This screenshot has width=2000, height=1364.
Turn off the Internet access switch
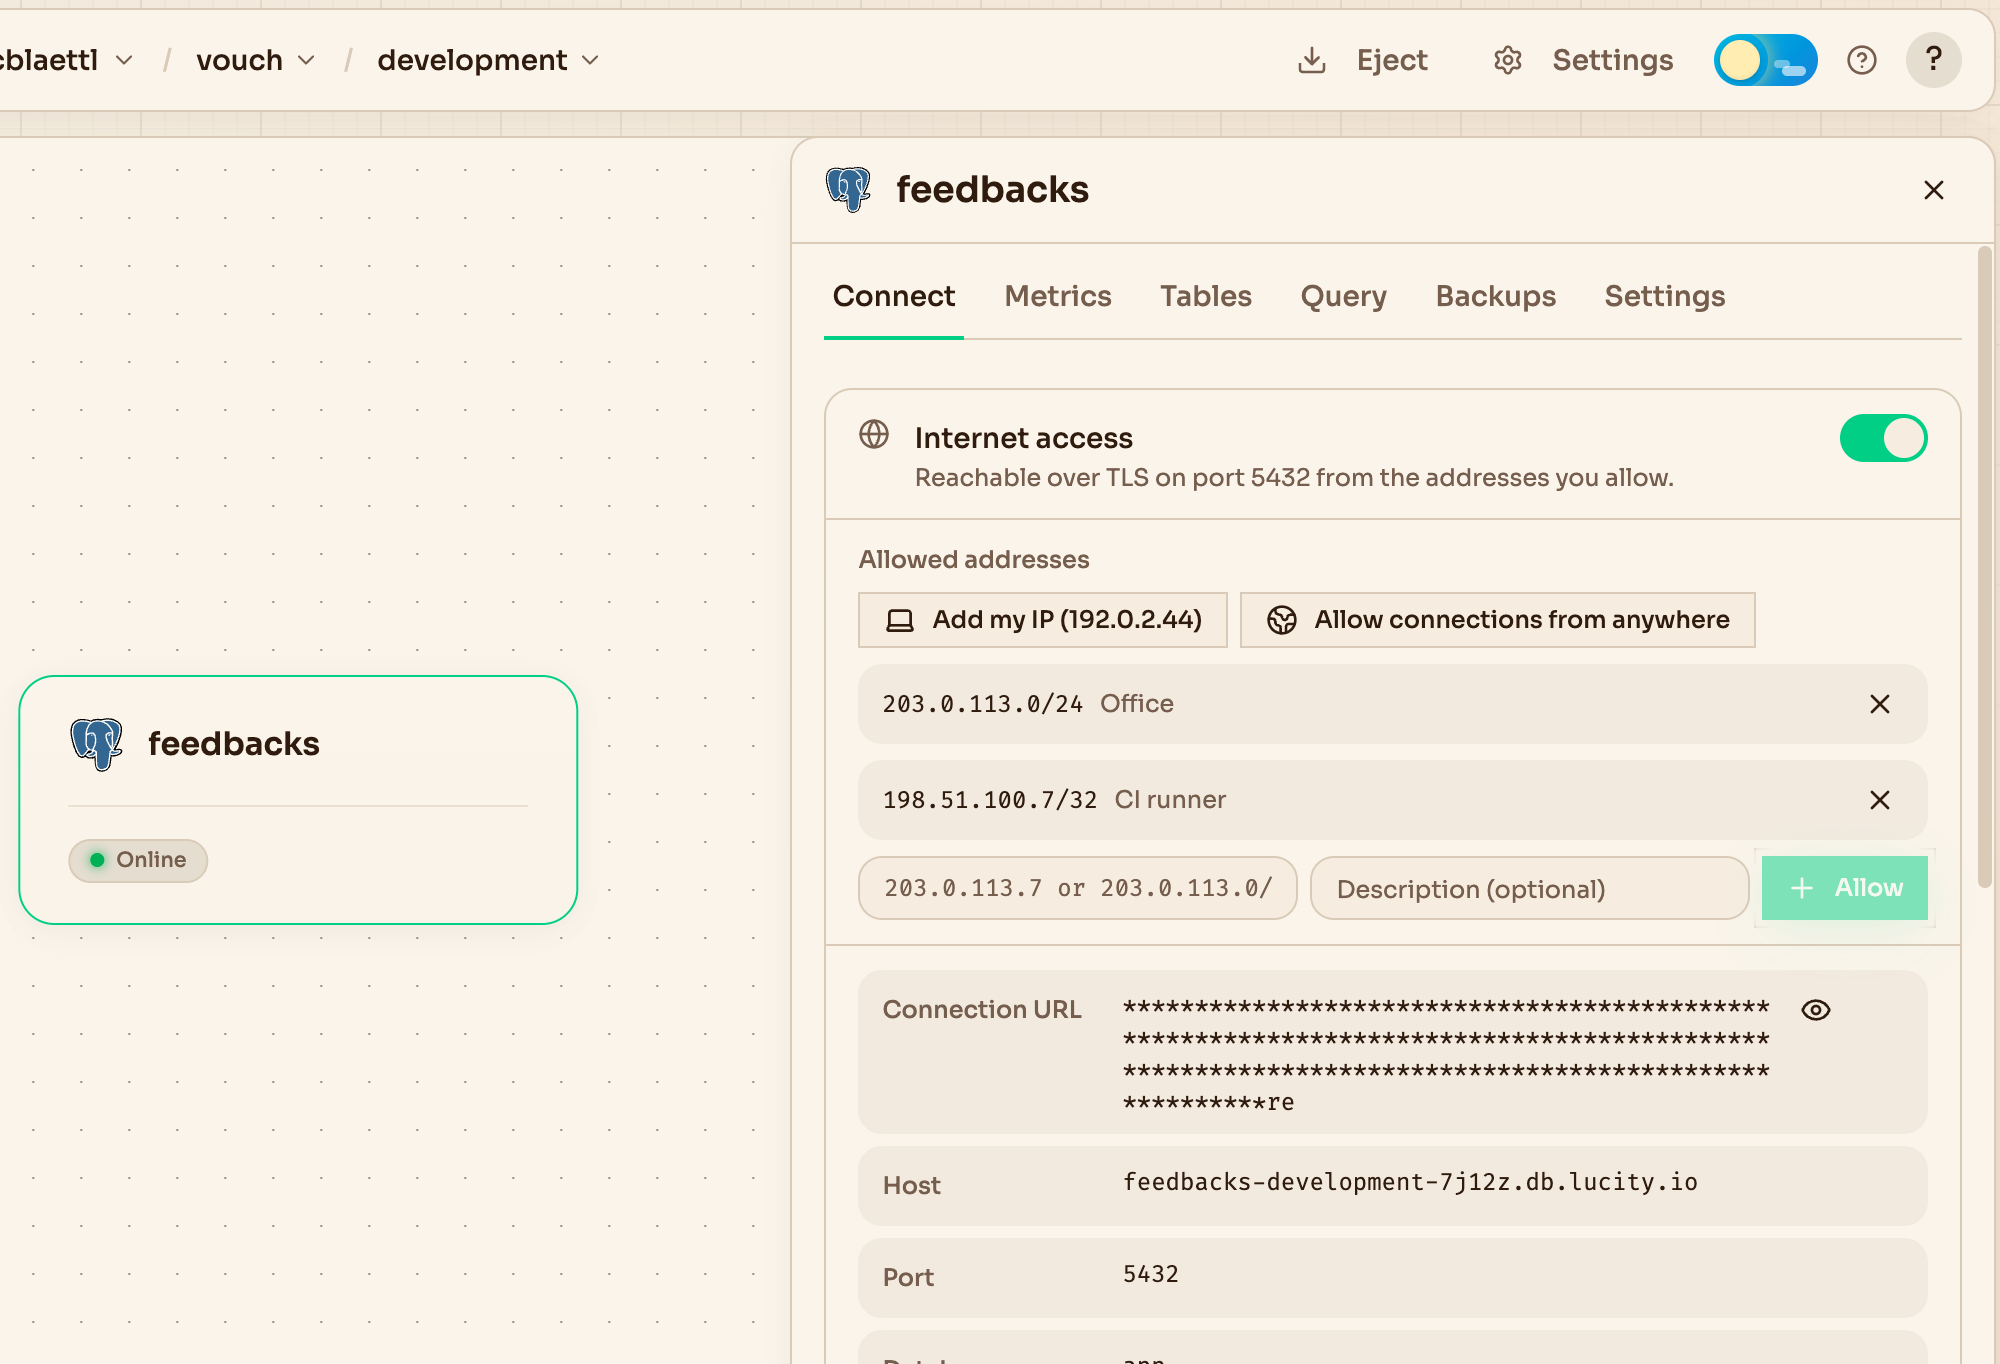click(1883, 438)
